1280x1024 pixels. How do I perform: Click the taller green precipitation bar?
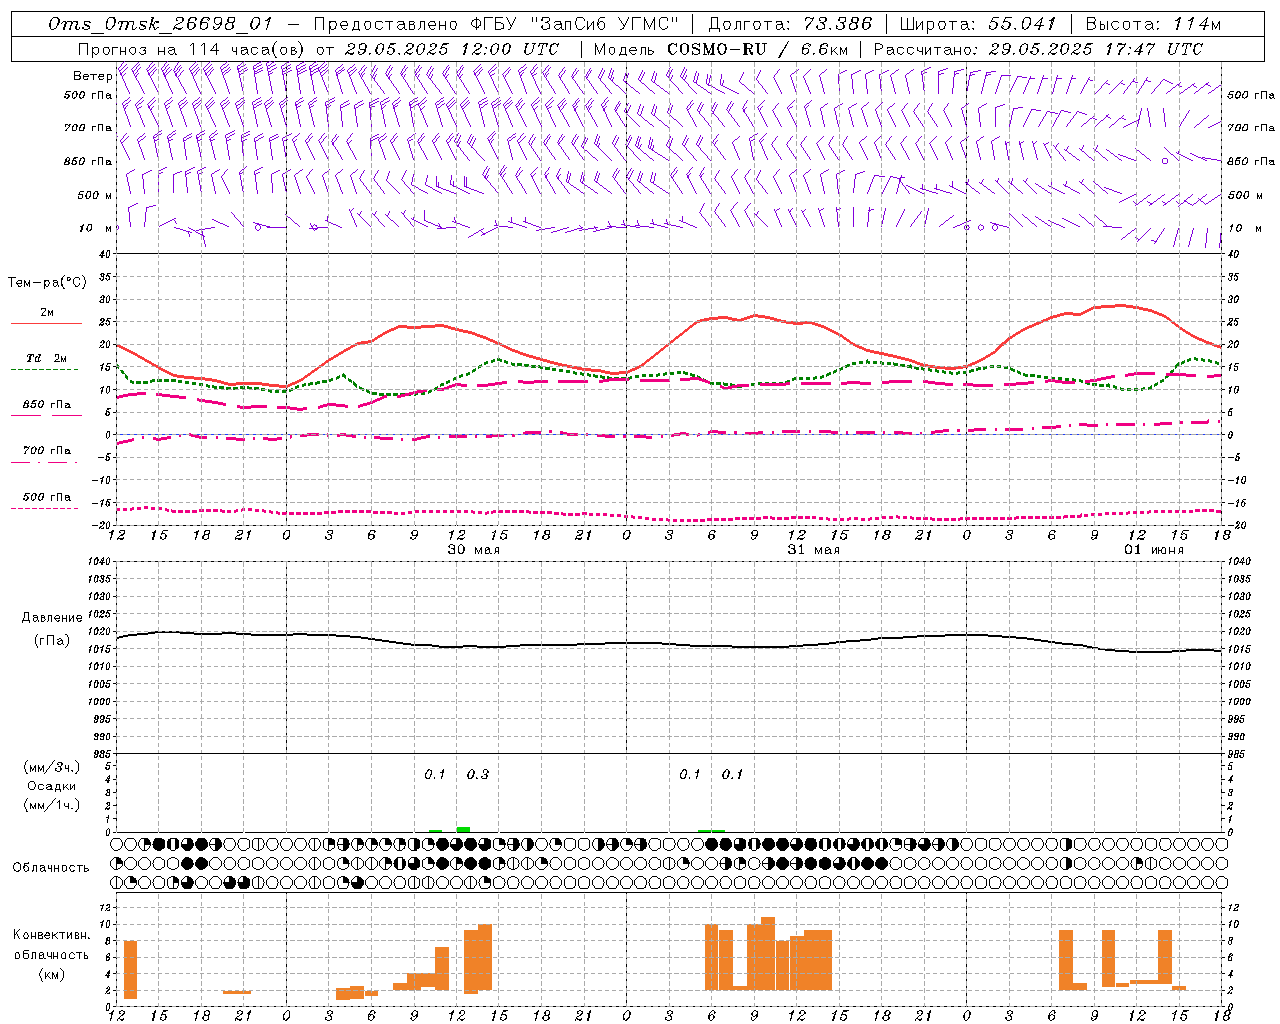click(x=463, y=829)
